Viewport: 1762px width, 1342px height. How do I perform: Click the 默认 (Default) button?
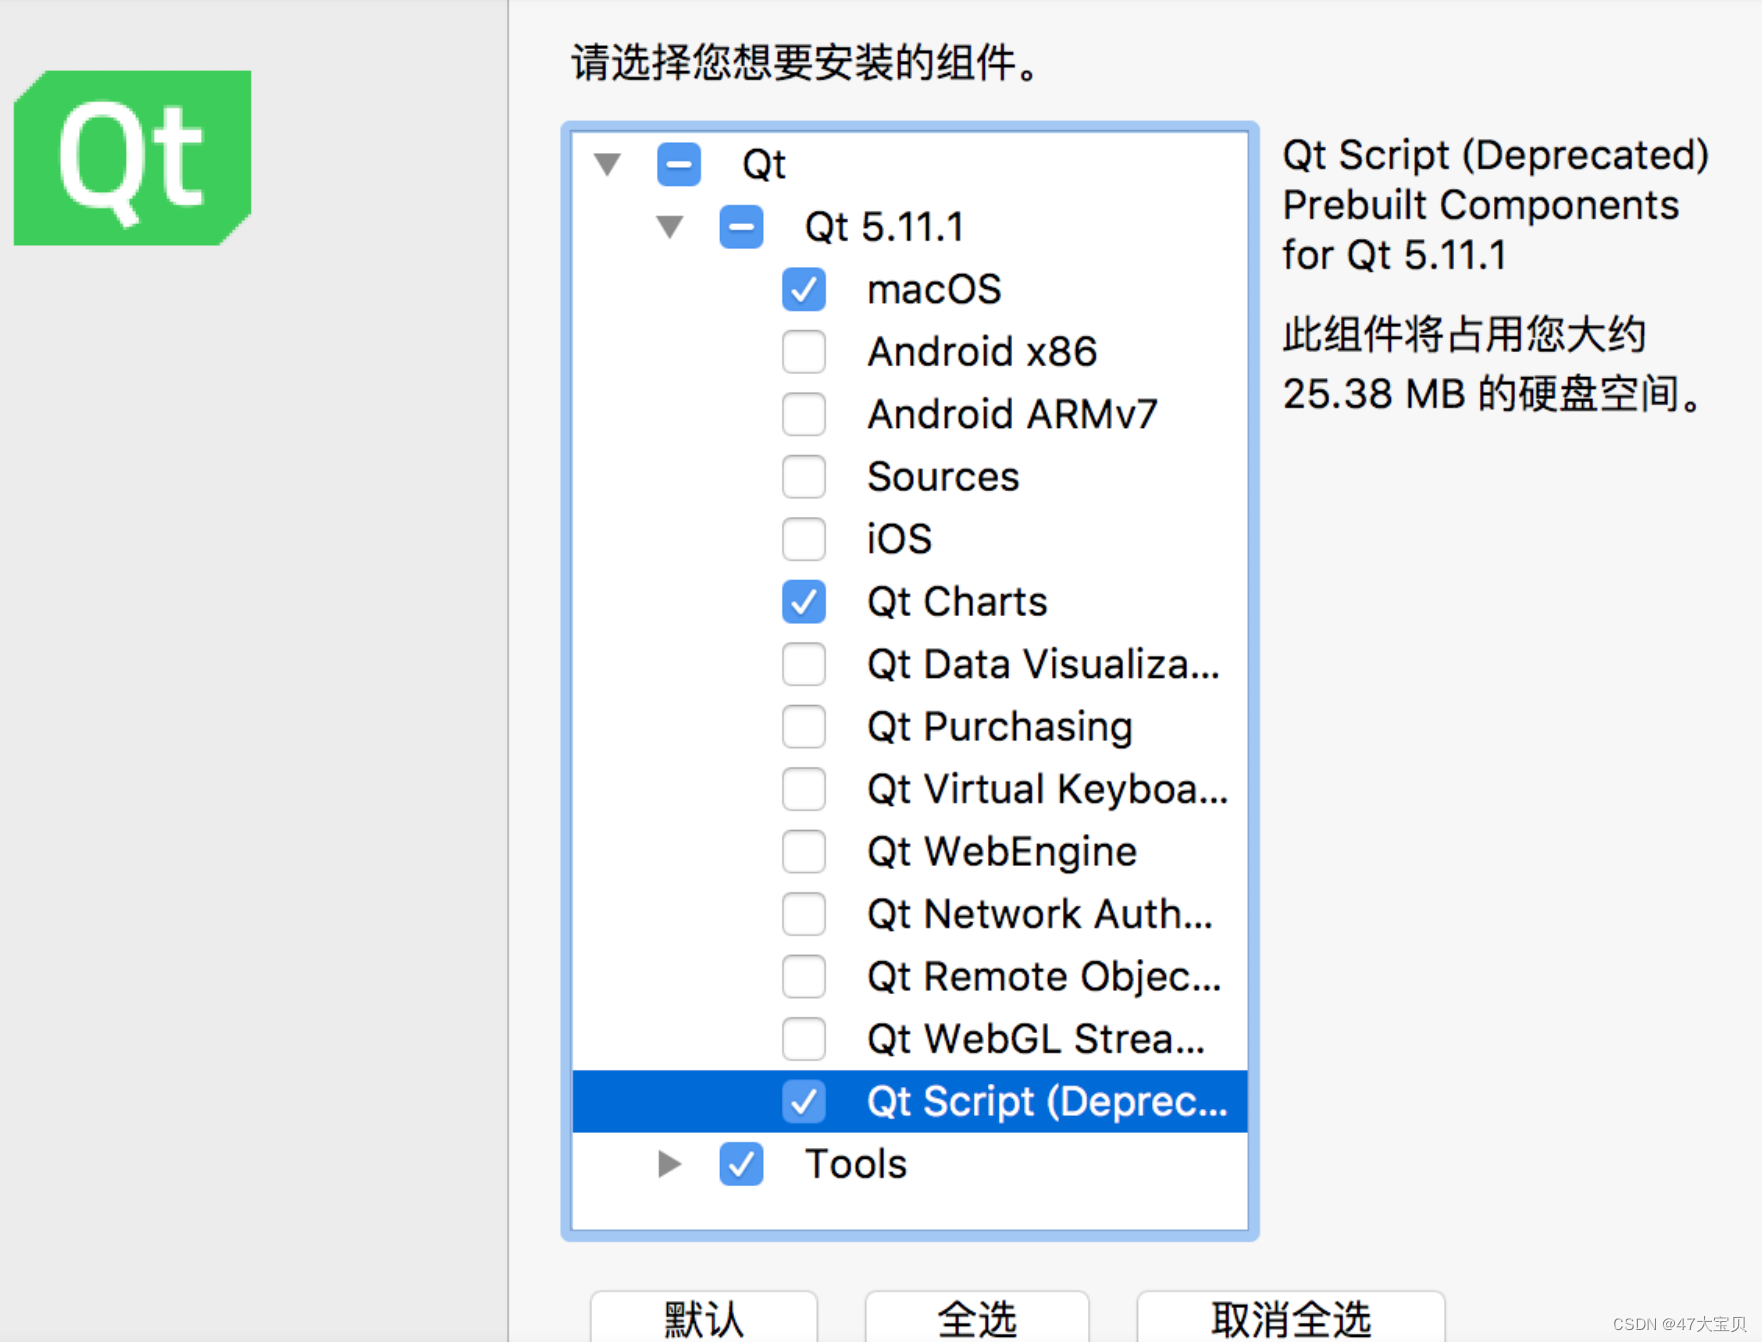tap(704, 1319)
